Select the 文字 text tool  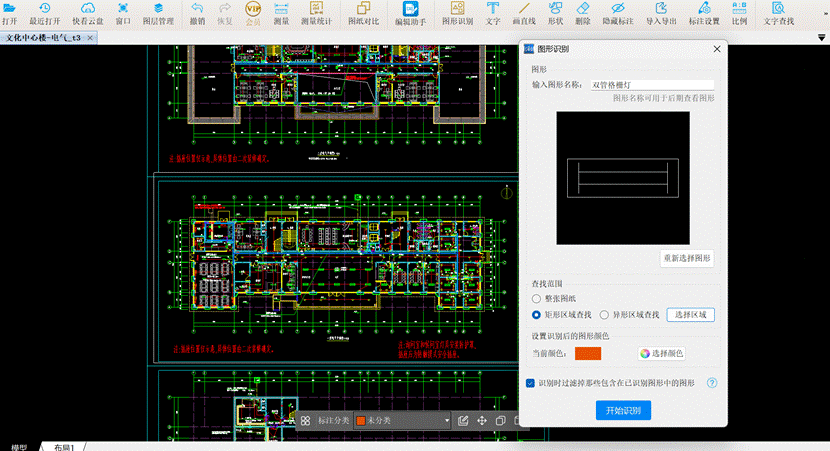tap(492, 13)
